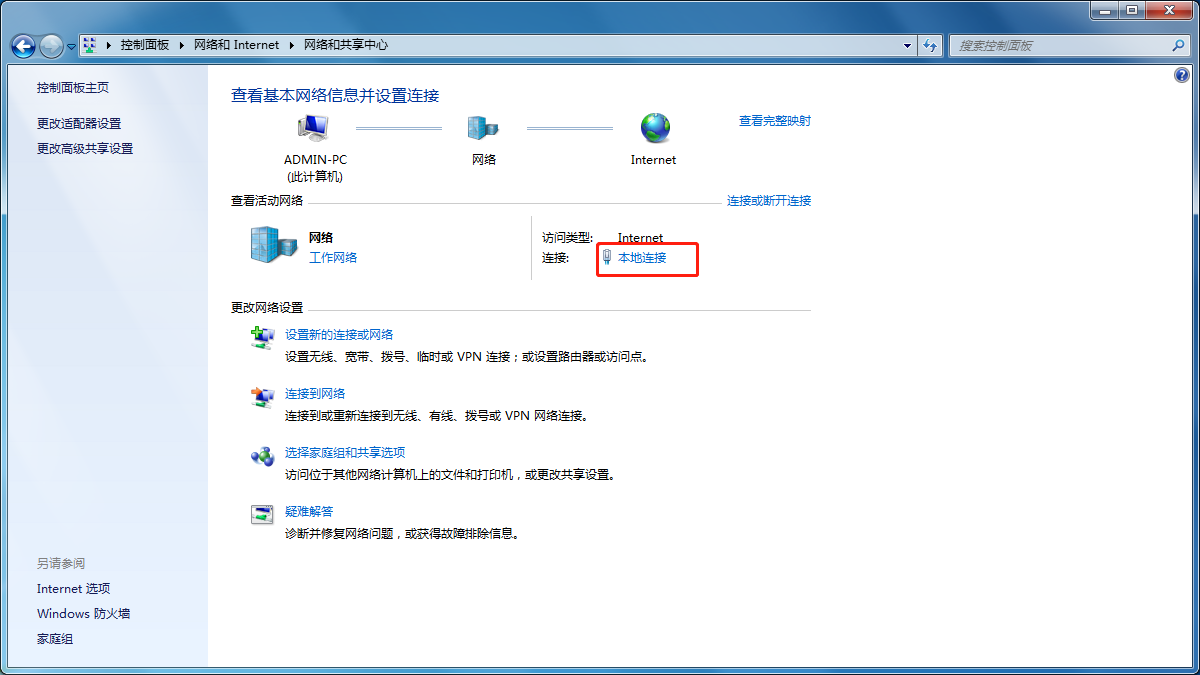
Task: Select 网络和 Internet in the breadcrumb
Action: click(x=236, y=44)
